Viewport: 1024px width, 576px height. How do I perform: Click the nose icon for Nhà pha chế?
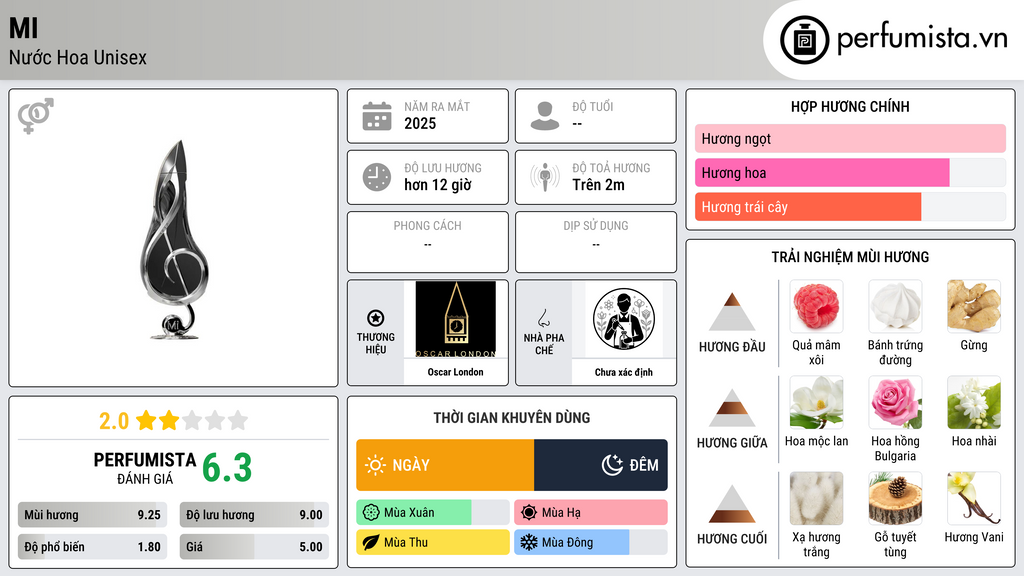(543, 318)
